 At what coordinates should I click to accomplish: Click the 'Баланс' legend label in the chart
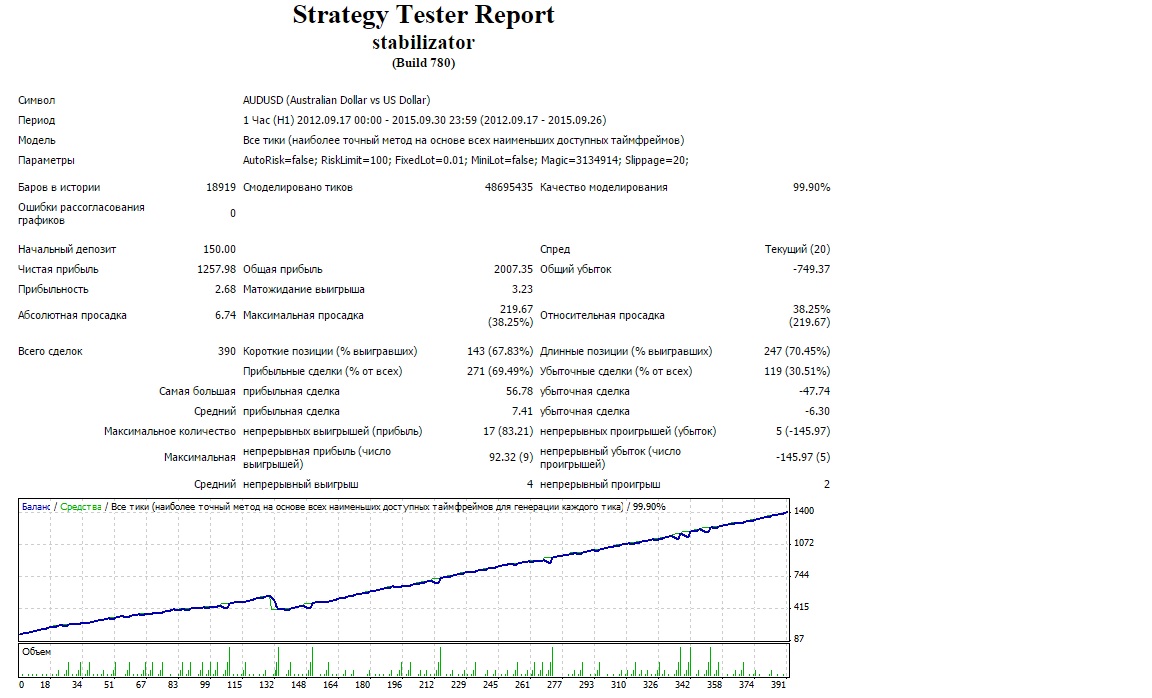(x=36, y=507)
